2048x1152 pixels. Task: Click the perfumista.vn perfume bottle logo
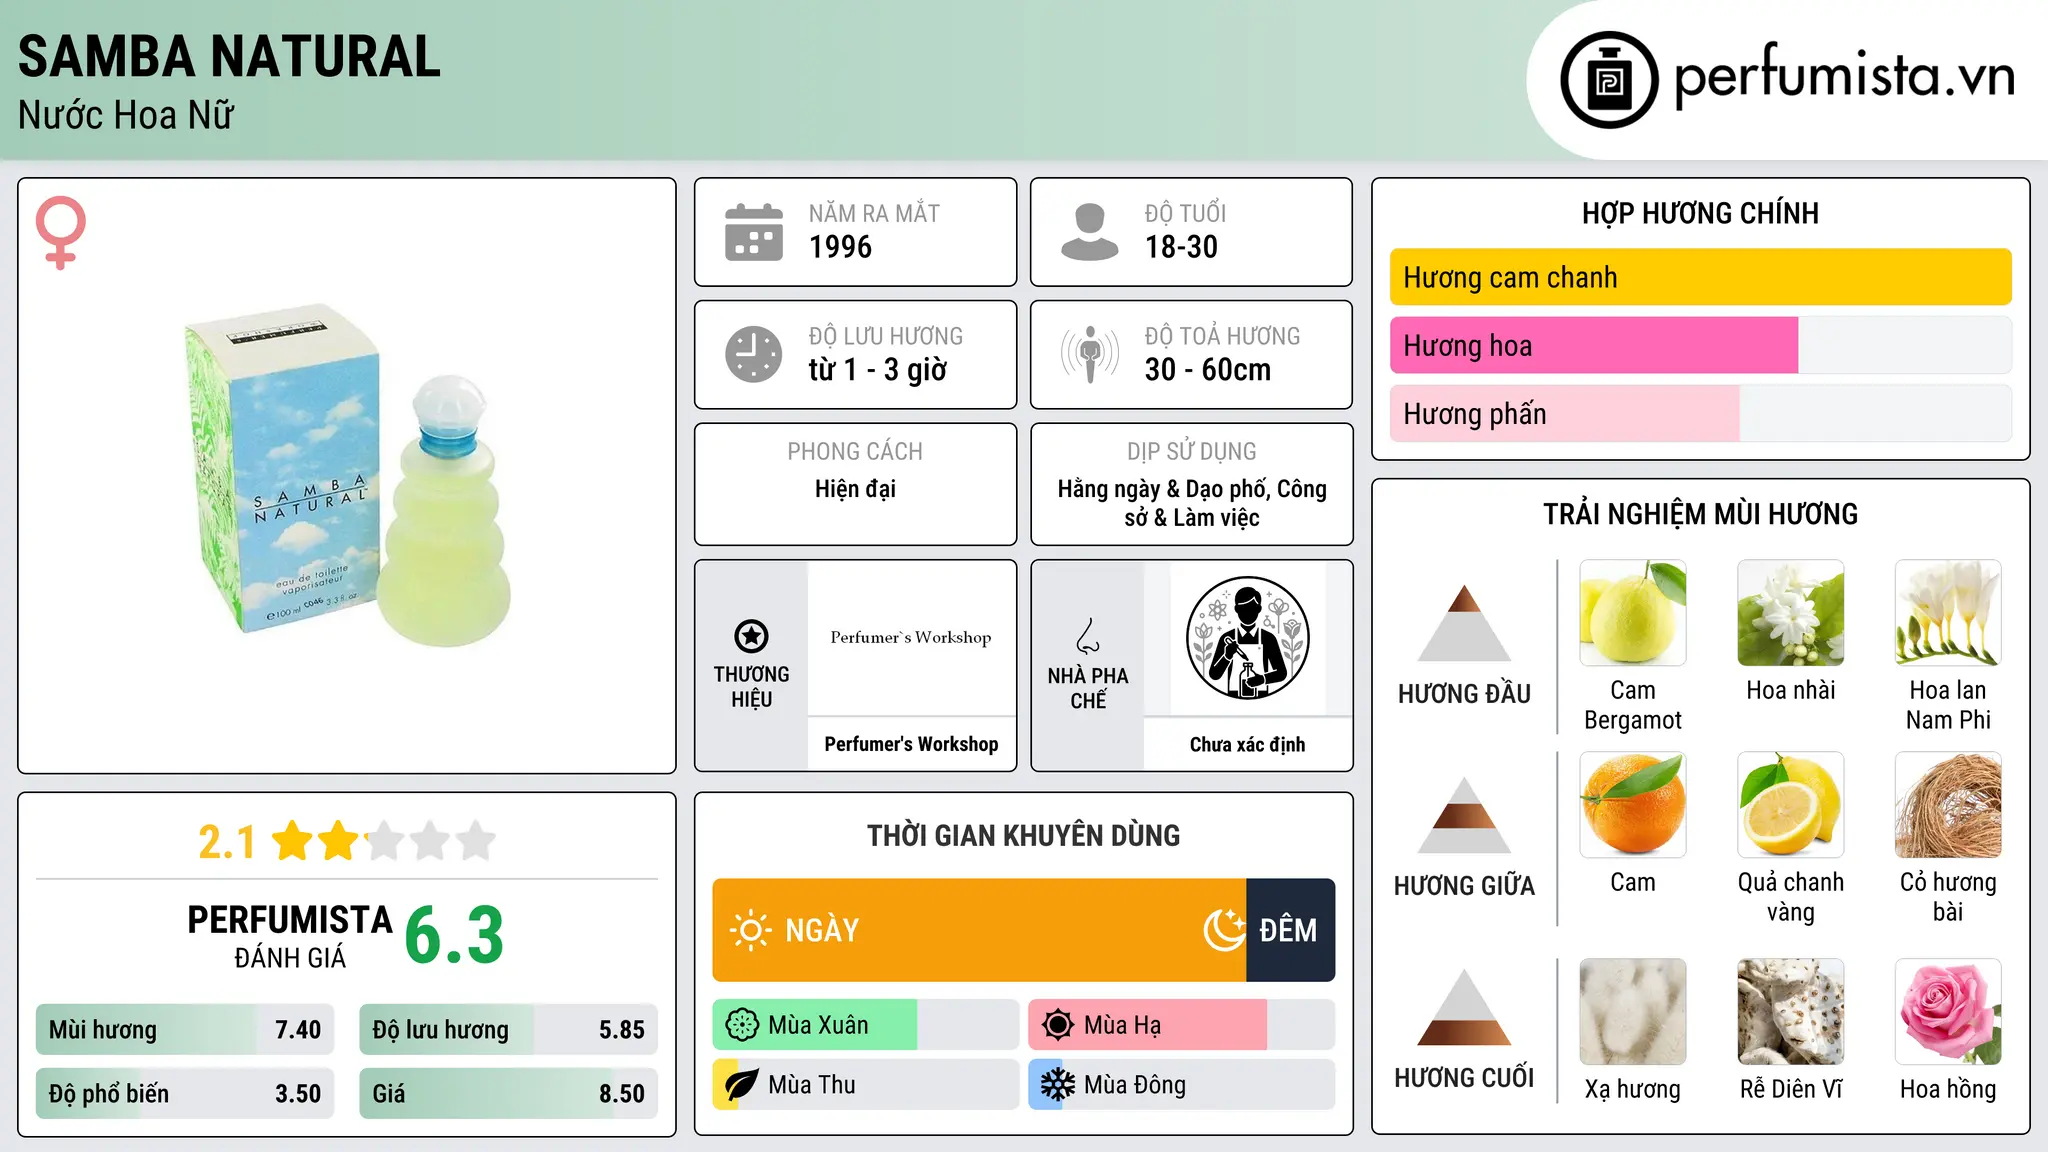[1609, 80]
